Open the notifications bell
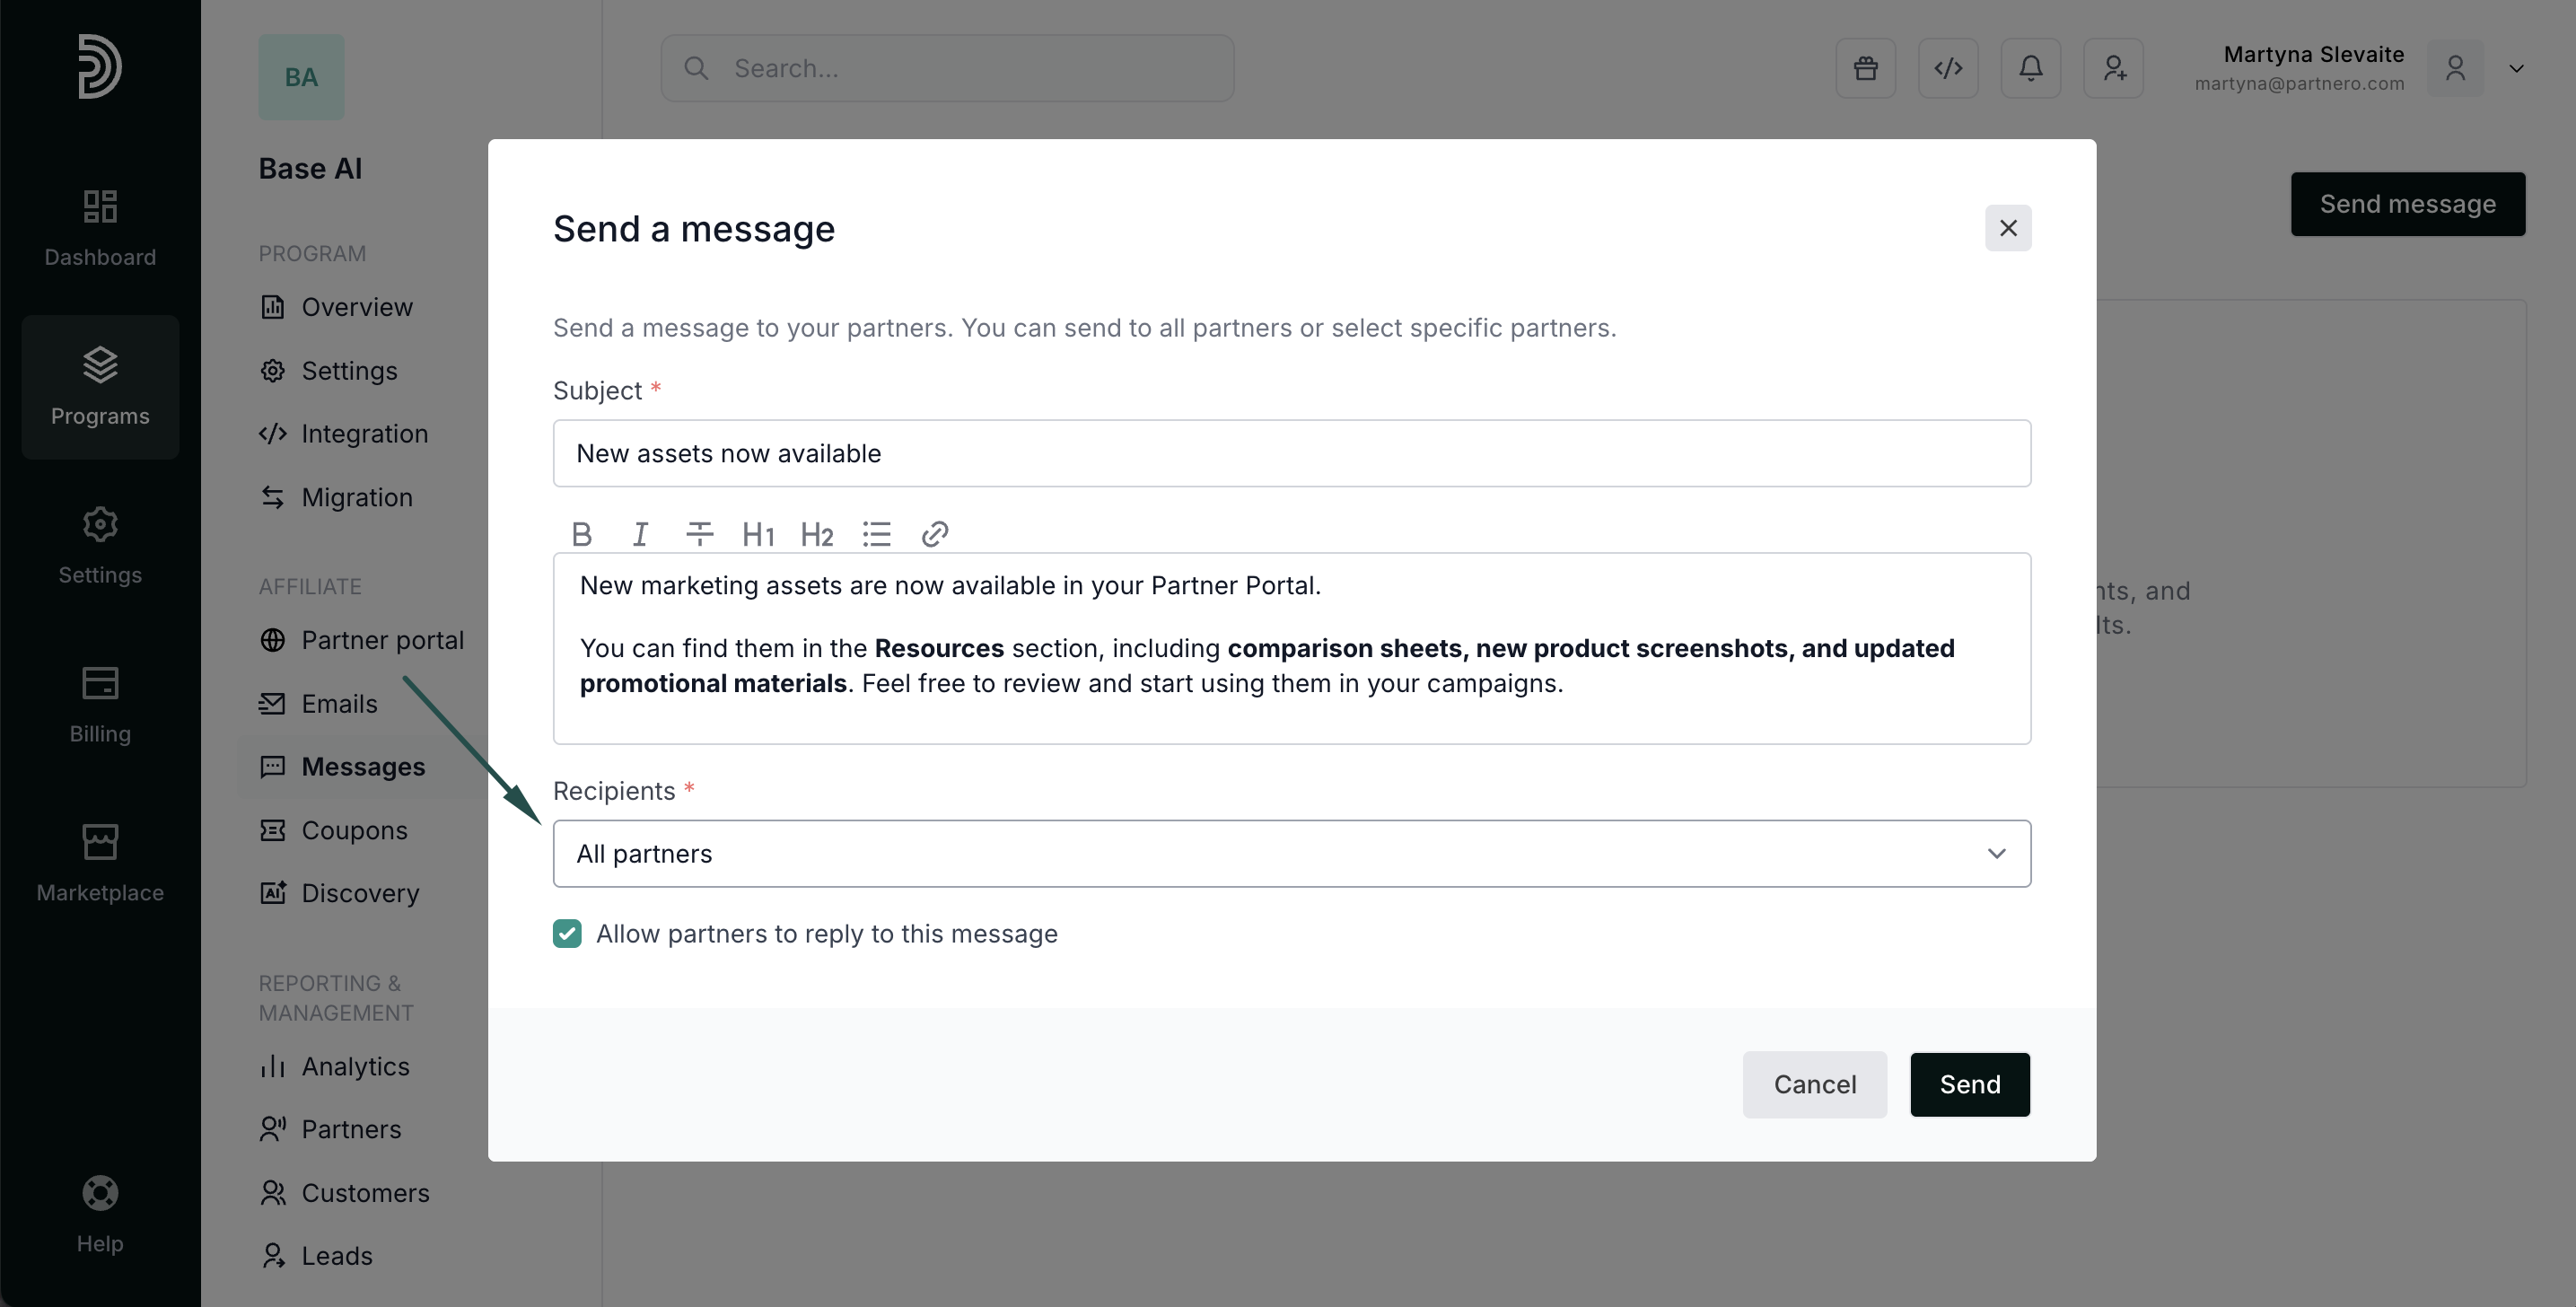The width and height of the screenshot is (2576, 1307). point(2030,68)
